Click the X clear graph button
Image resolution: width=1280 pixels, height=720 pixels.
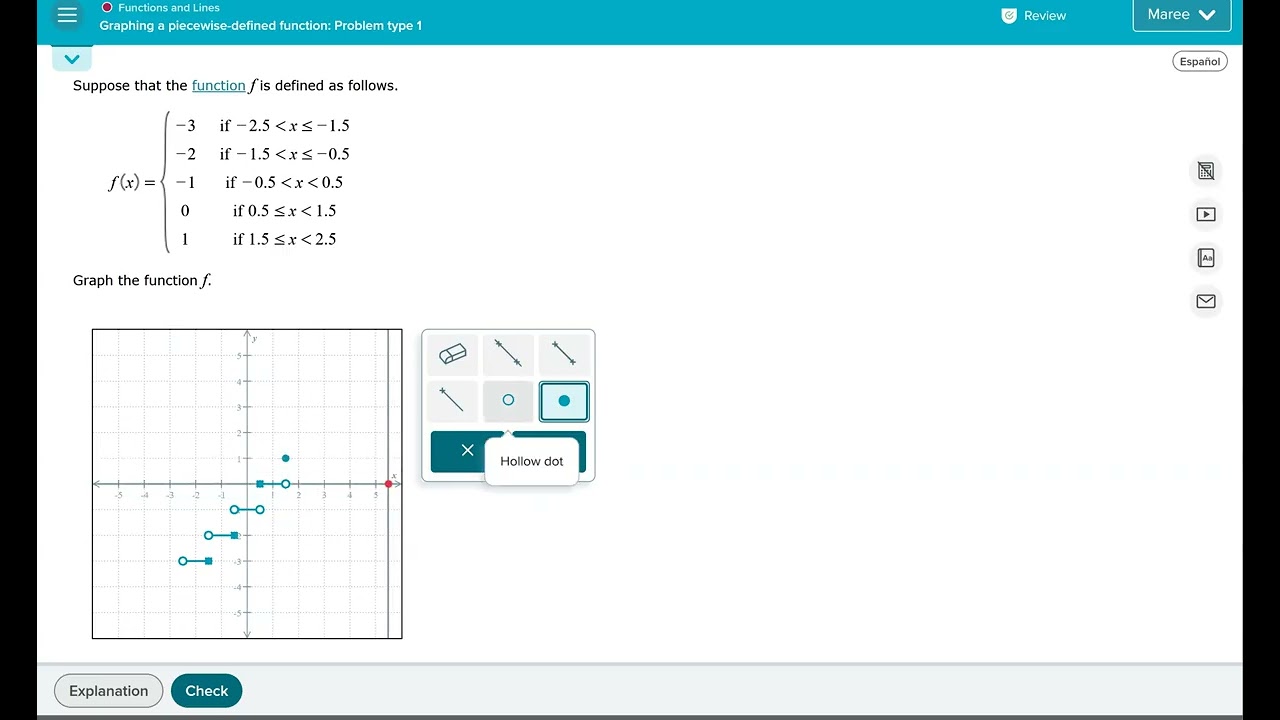467,450
